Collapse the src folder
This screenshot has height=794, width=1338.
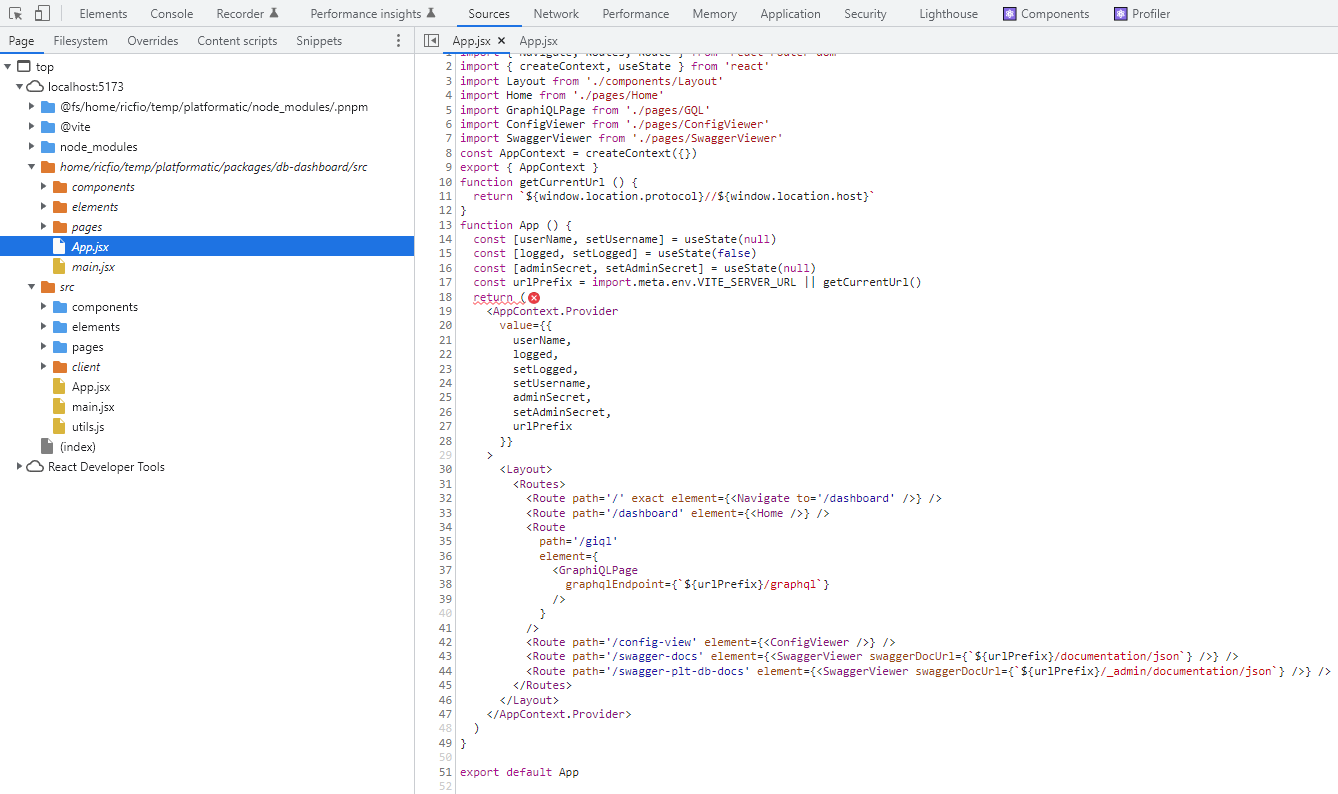point(31,286)
